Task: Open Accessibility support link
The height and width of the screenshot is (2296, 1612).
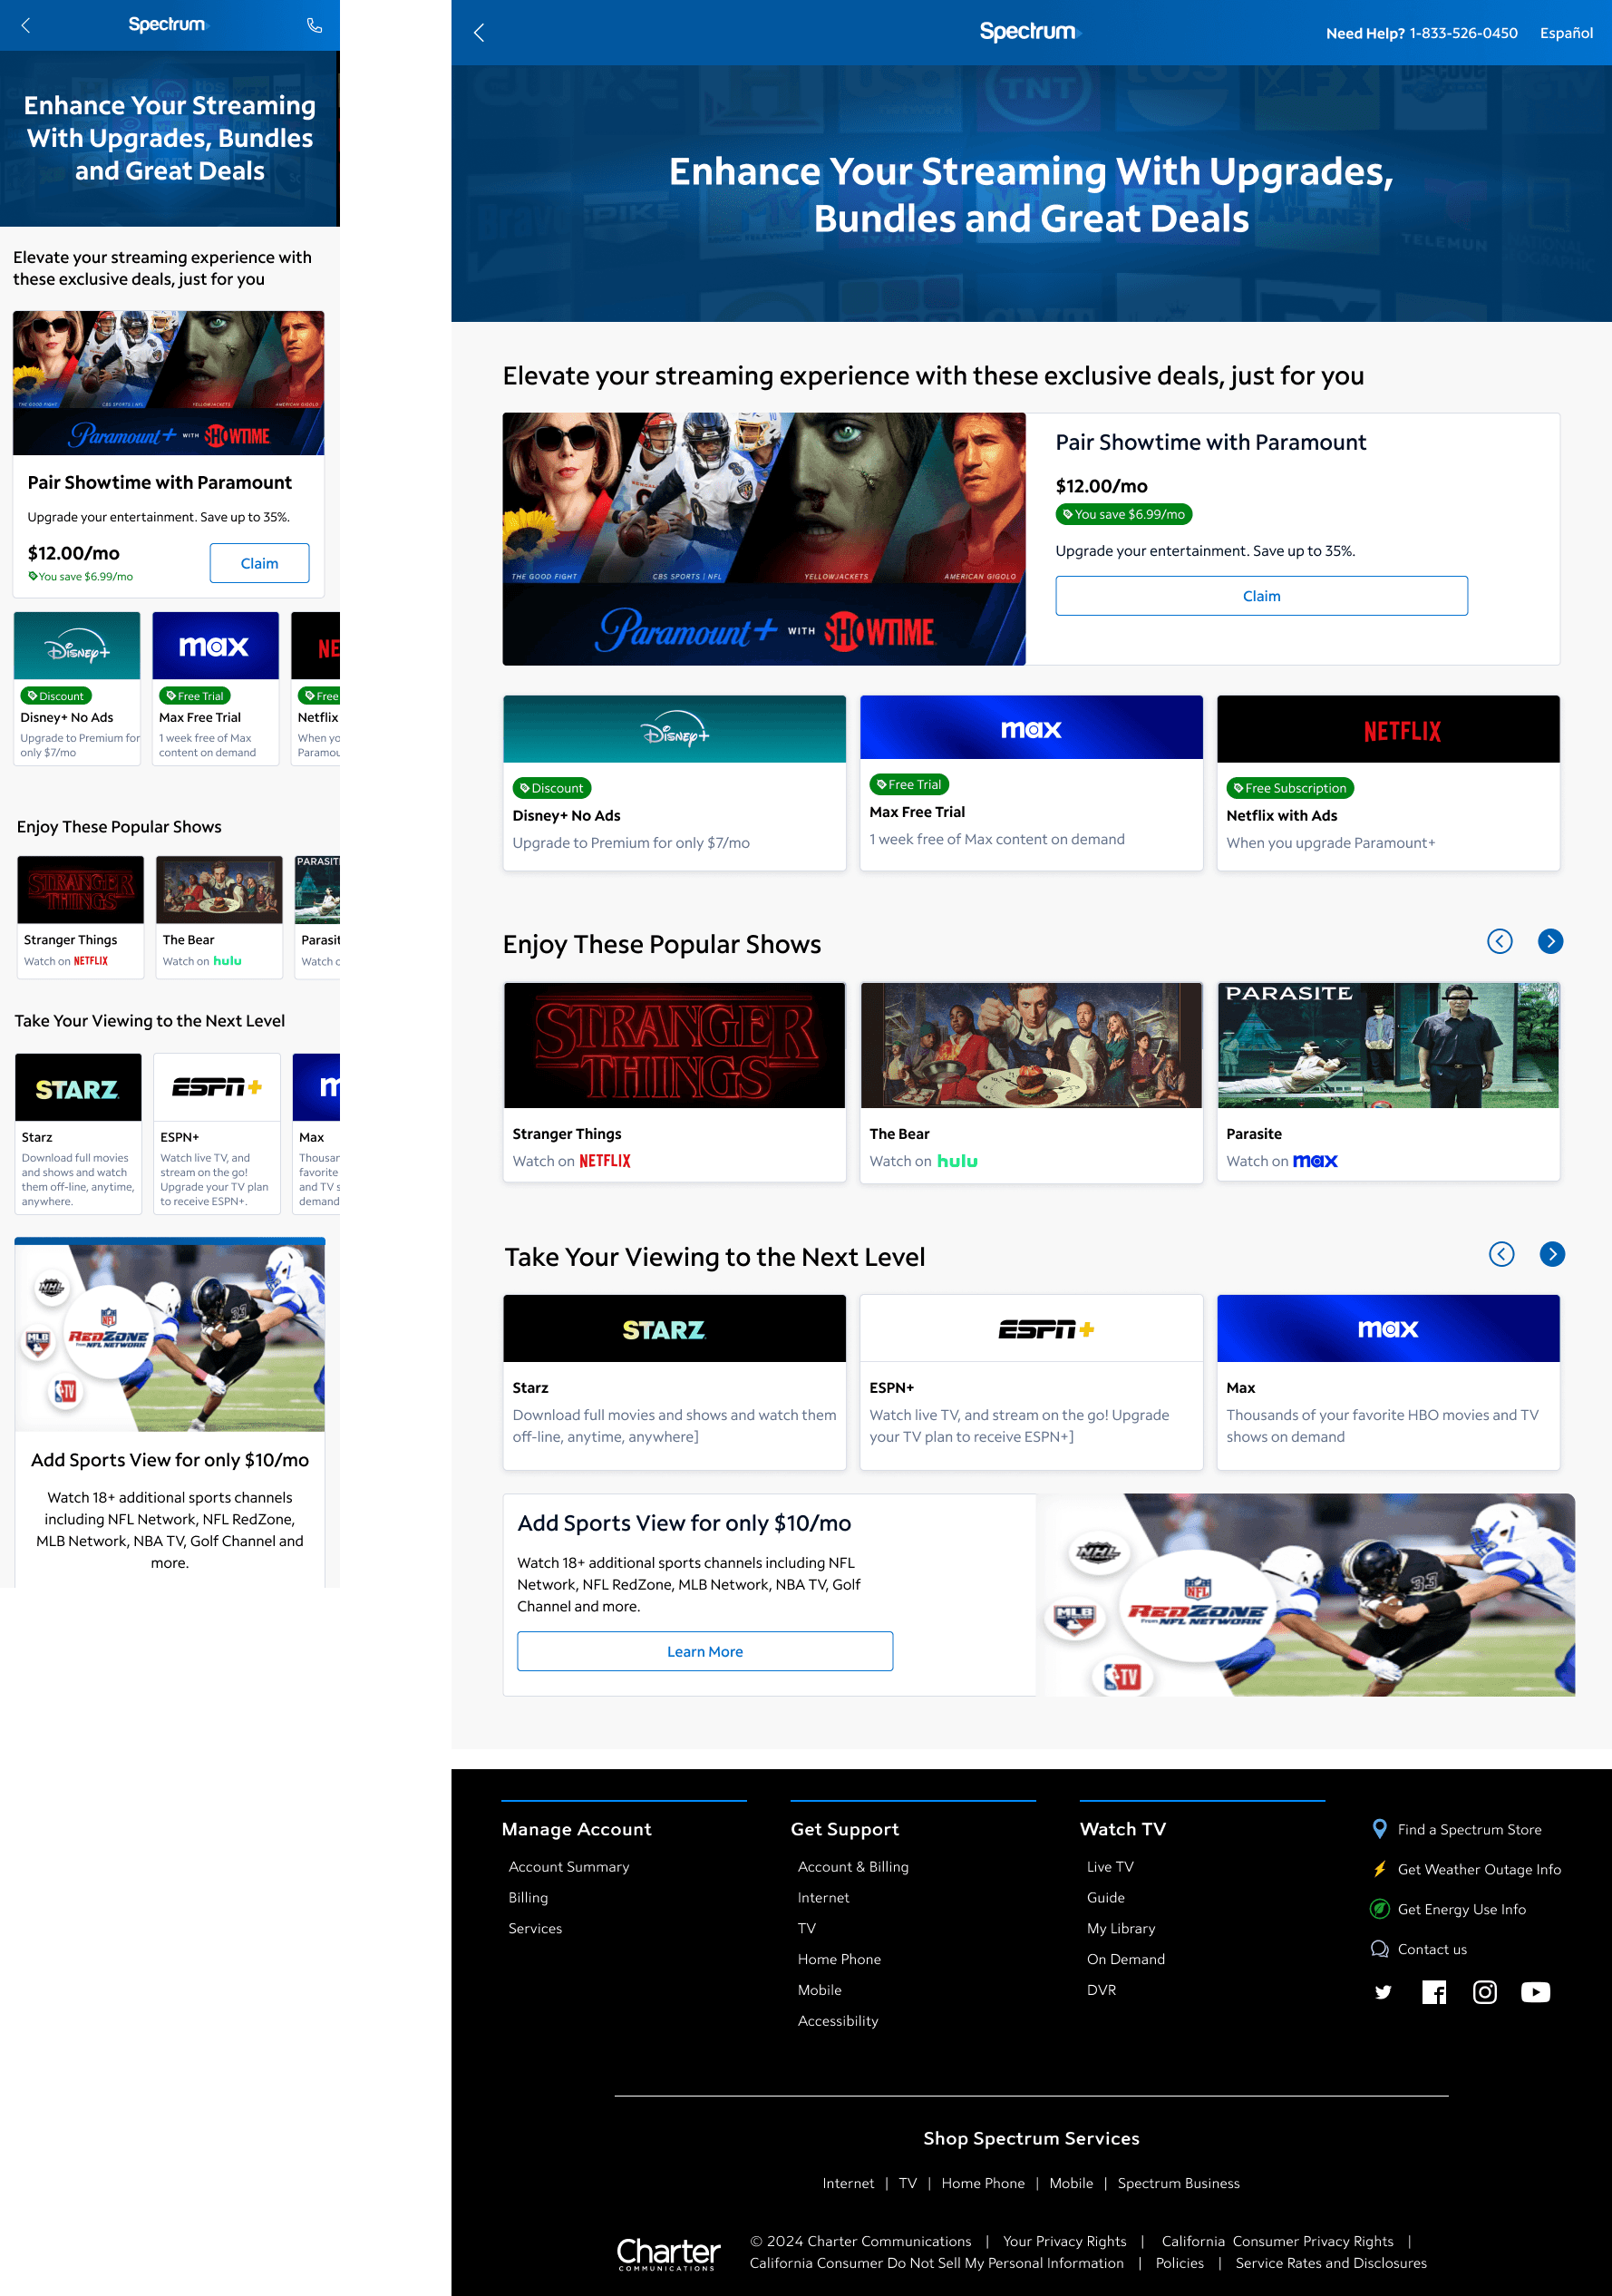Action: tap(838, 2020)
